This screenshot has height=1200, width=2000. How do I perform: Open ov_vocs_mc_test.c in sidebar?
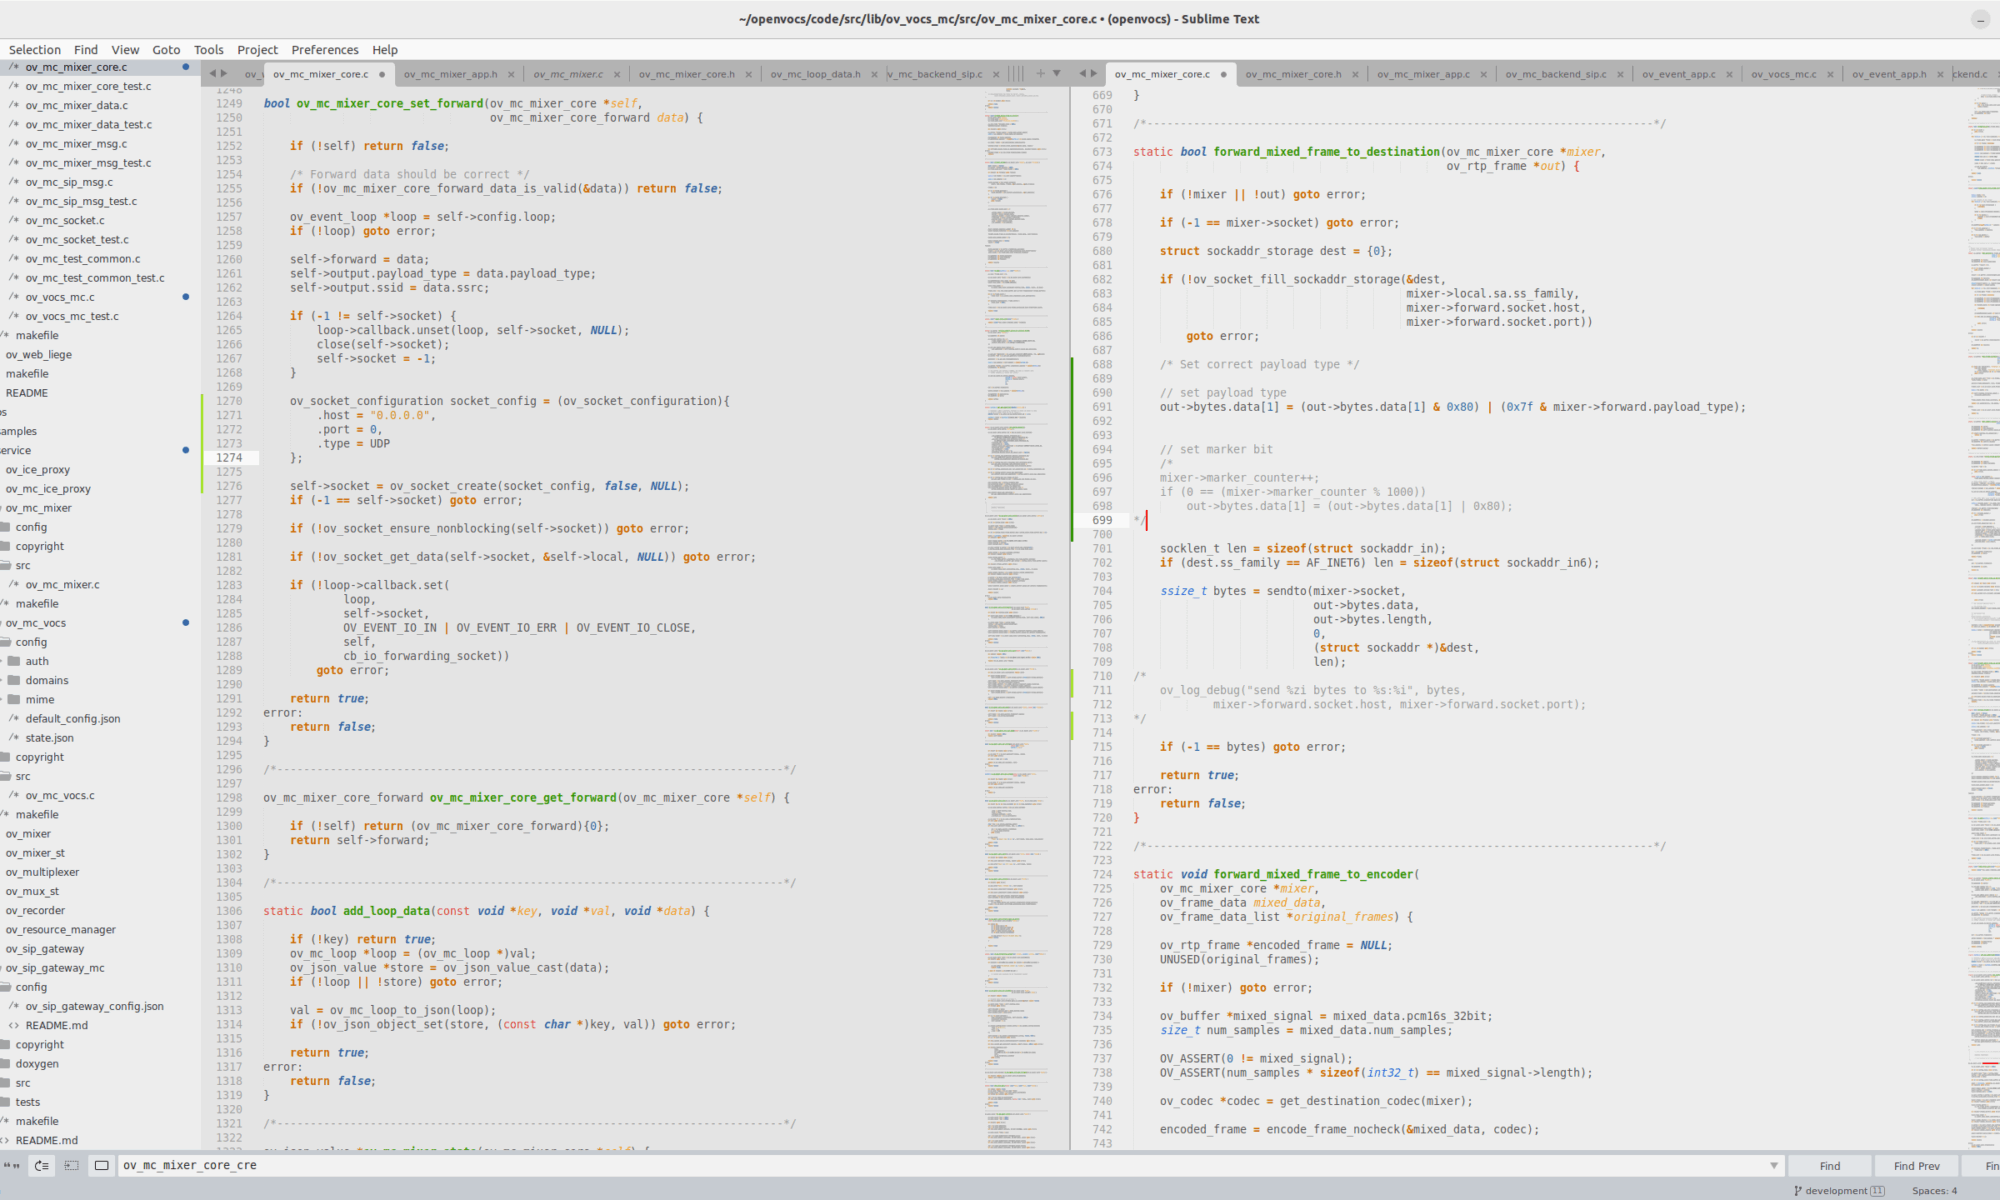tap(72, 316)
